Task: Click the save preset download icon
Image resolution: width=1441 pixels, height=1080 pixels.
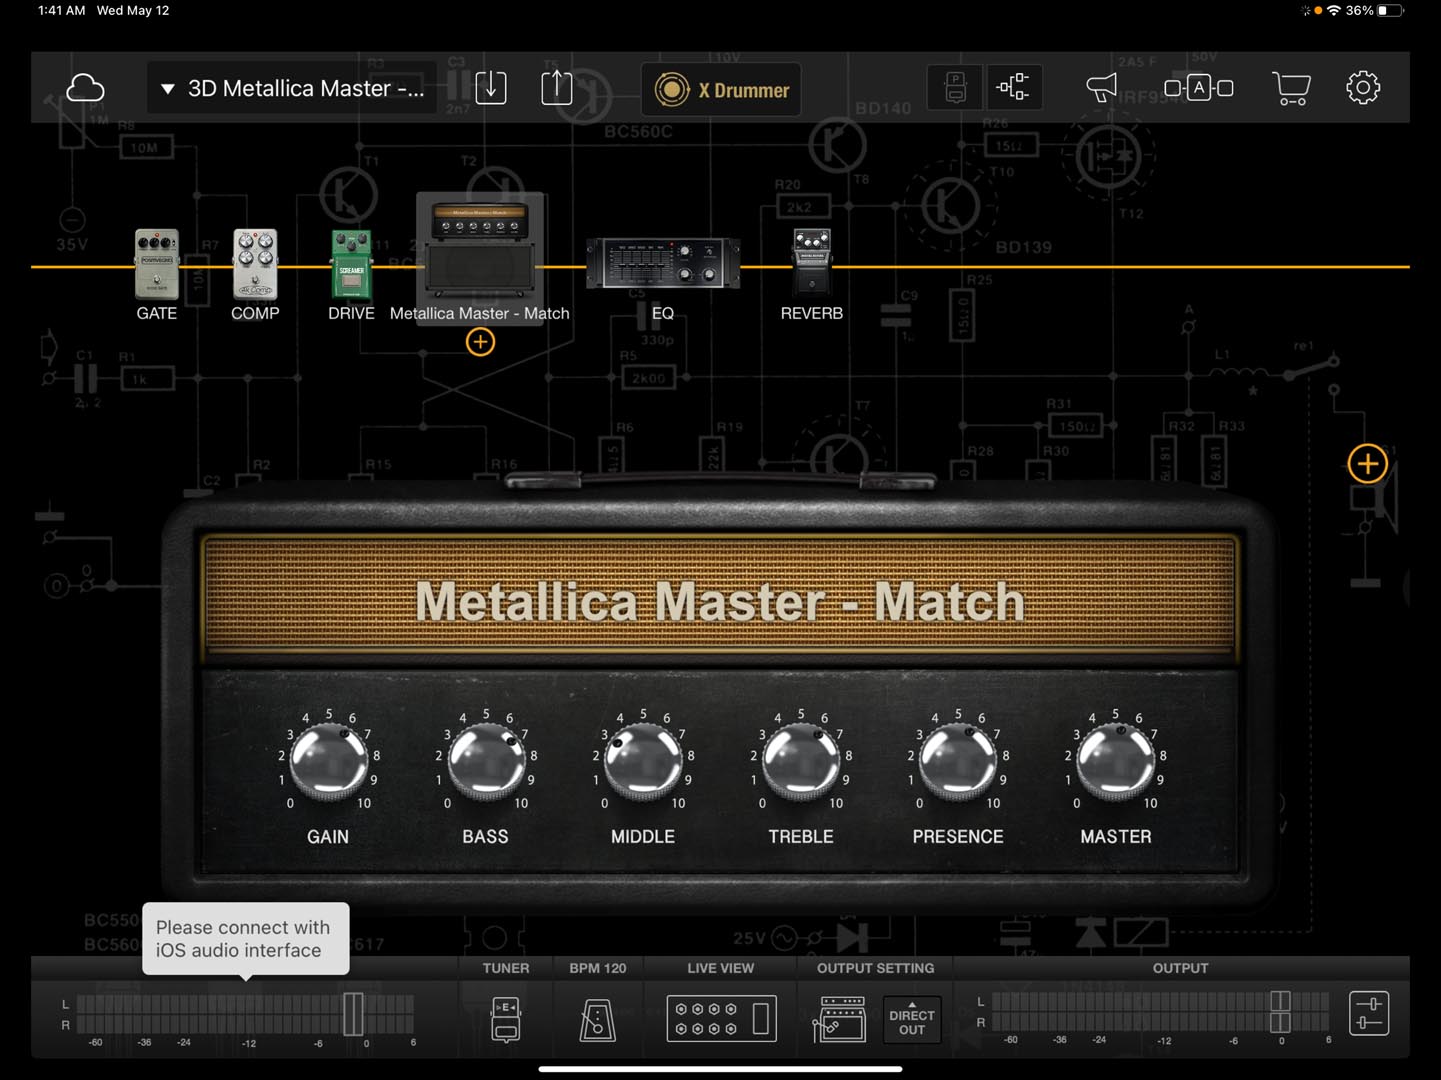Action: [491, 88]
